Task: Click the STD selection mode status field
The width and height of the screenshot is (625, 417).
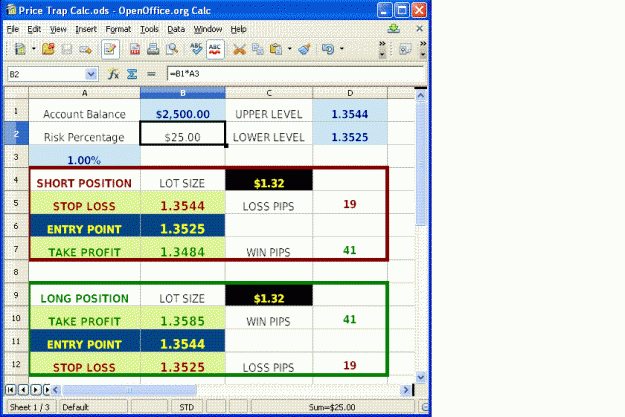Action: pos(187,407)
